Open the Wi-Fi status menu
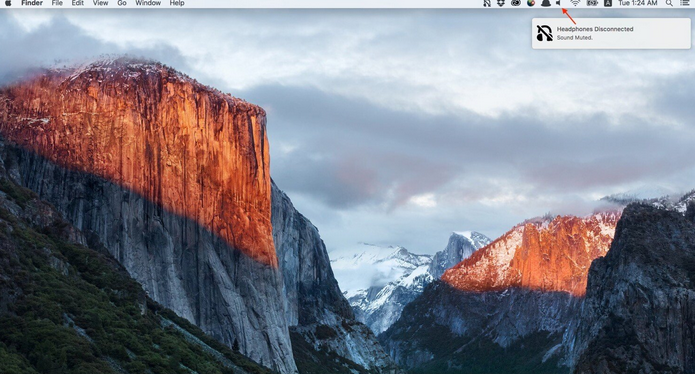The image size is (695, 374). pyautogui.click(x=575, y=3)
